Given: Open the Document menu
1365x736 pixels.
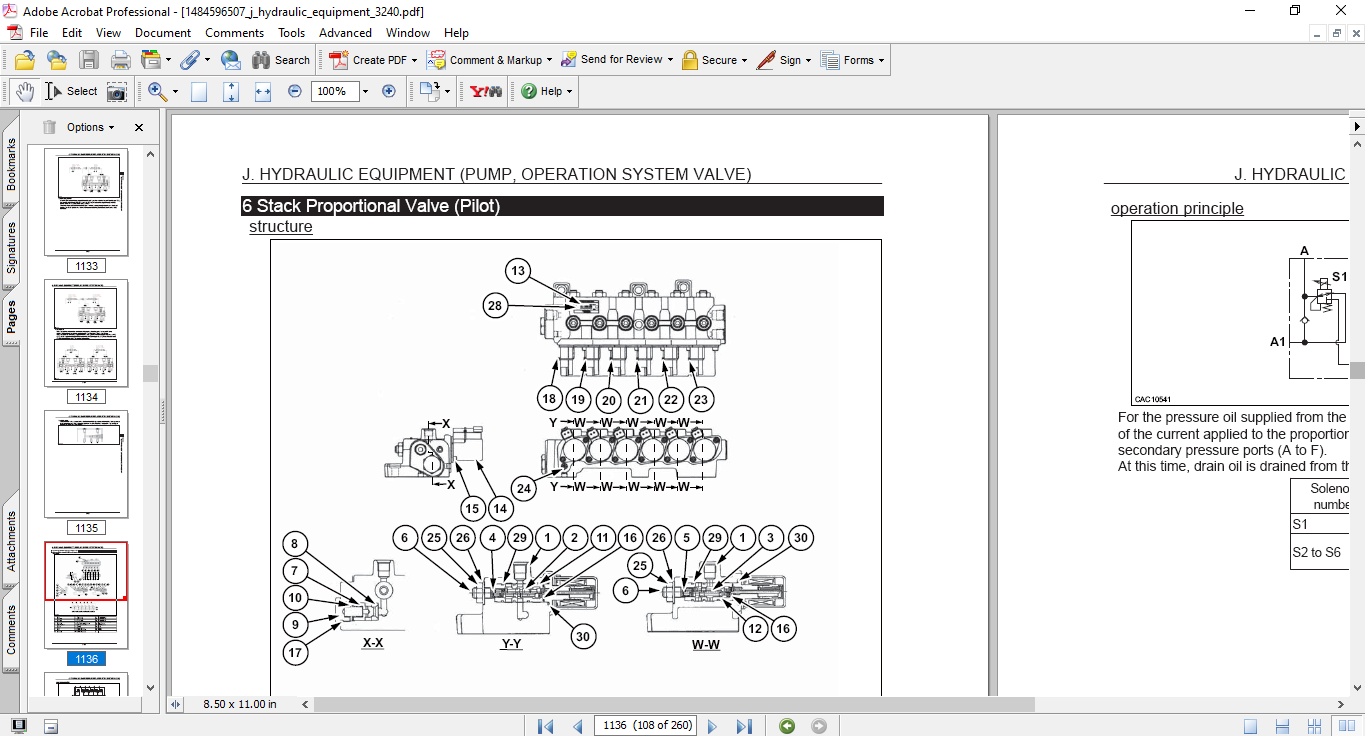Looking at the screenshot, I should [163, 33].
